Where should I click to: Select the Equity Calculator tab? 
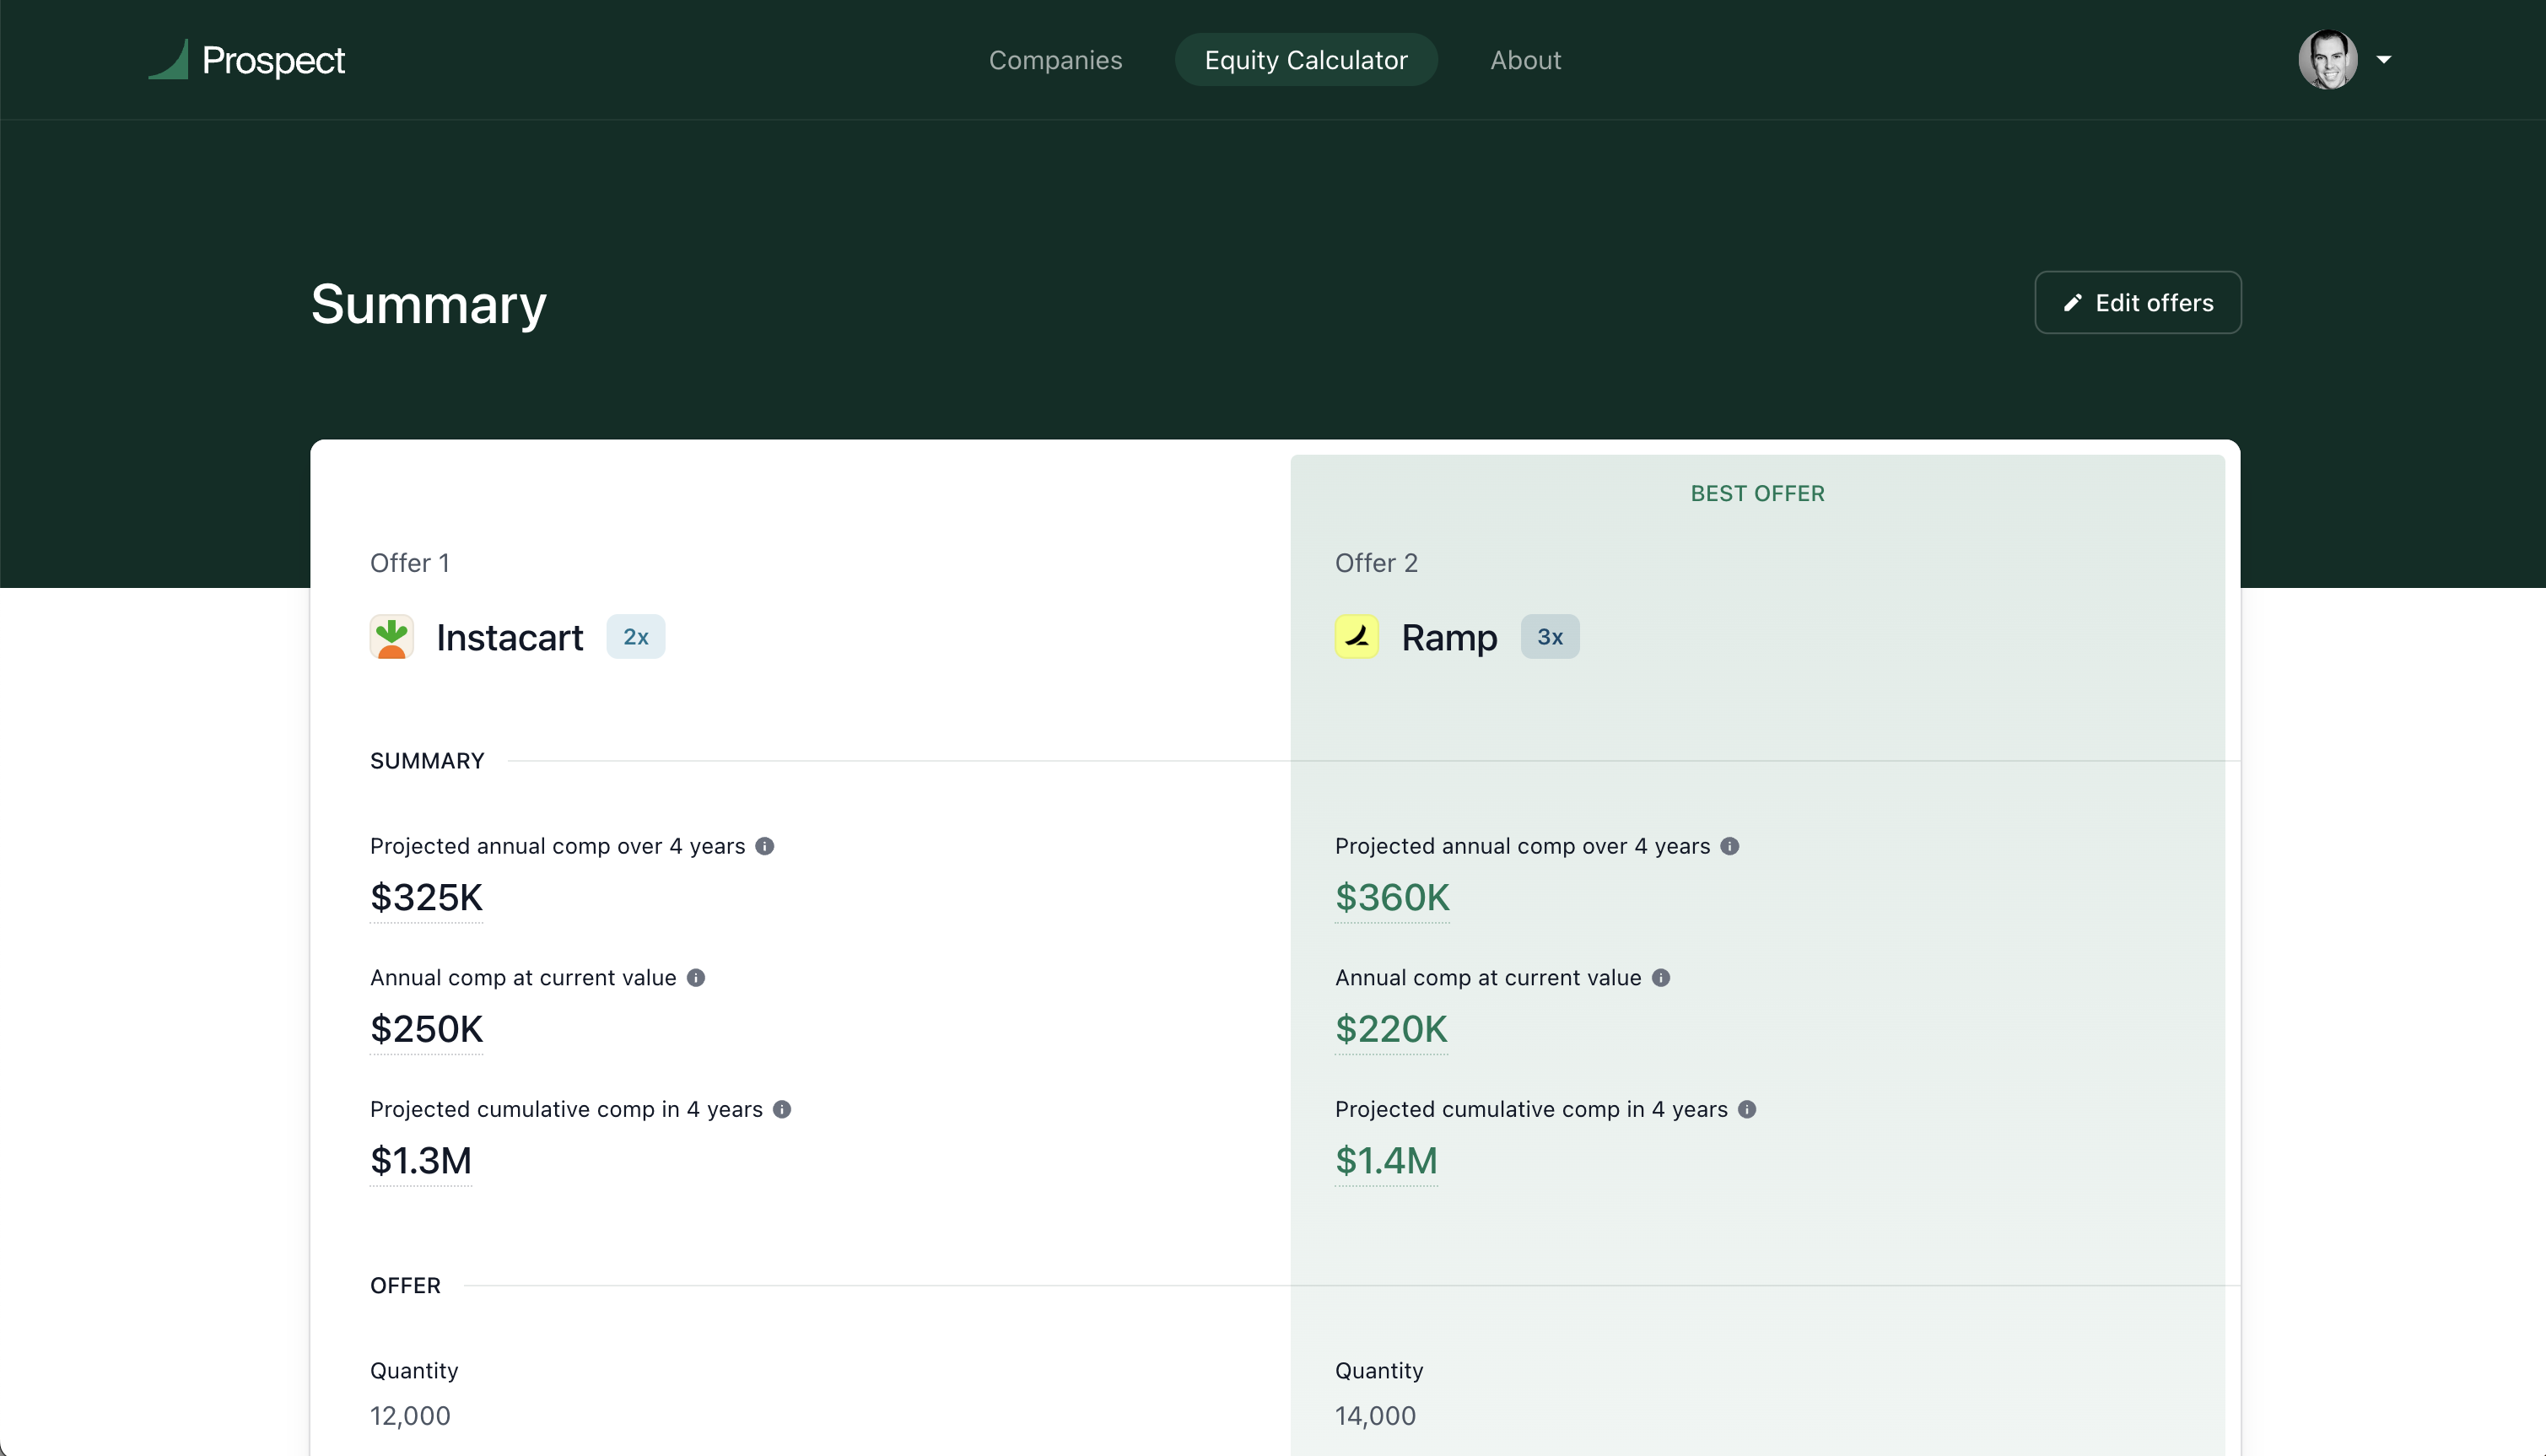1305,60
